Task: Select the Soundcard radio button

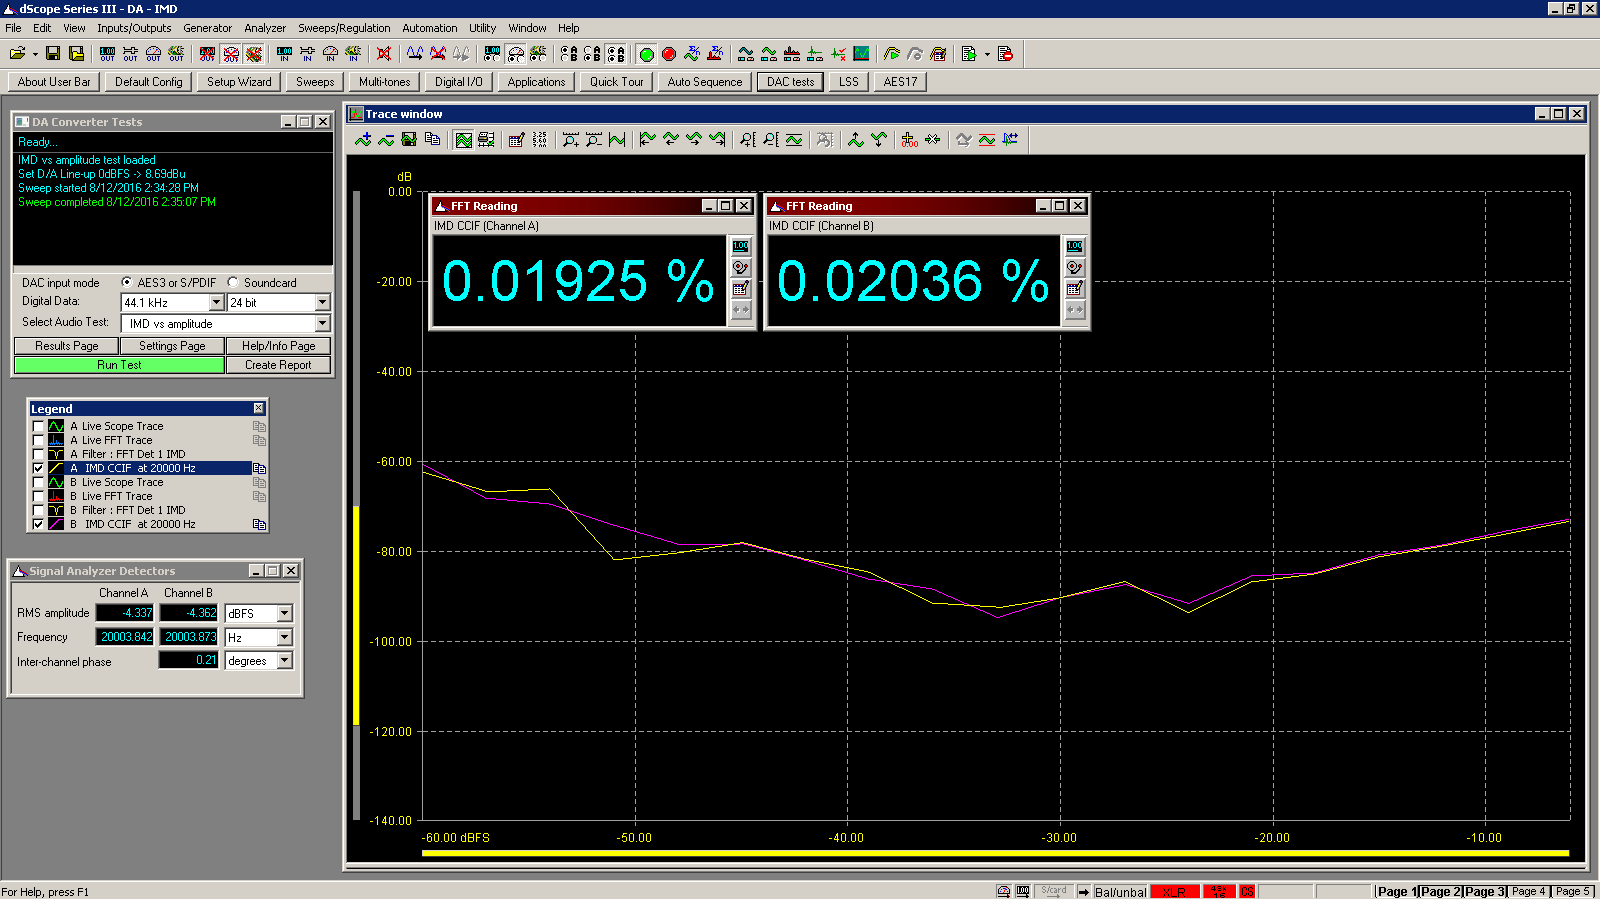Action: (232, 282)
